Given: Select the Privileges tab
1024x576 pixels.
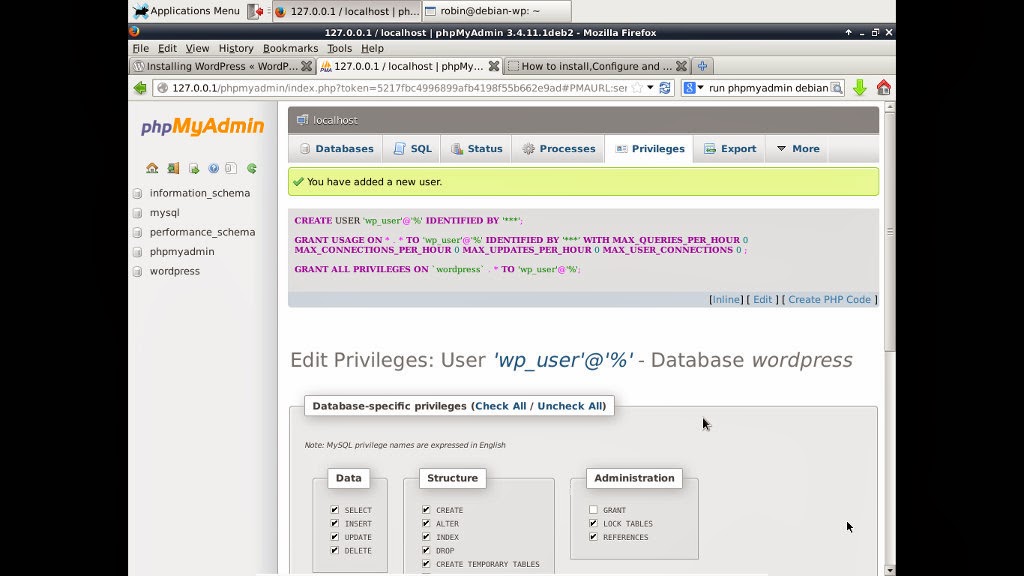Looking at the screenshot, I should pos(650,149).
